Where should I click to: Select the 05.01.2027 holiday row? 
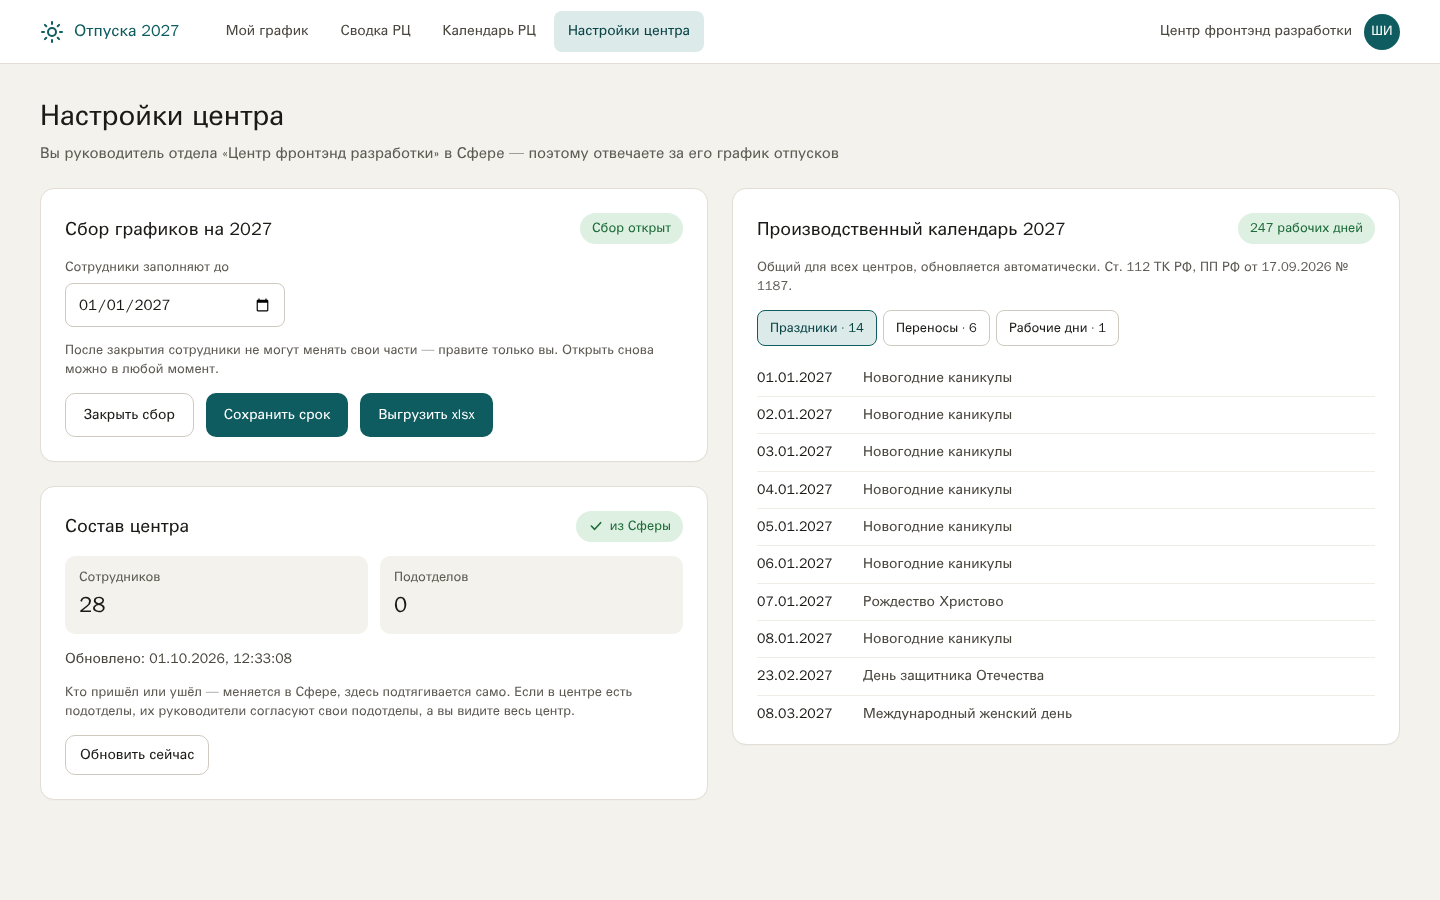[x=1066, y=527]
